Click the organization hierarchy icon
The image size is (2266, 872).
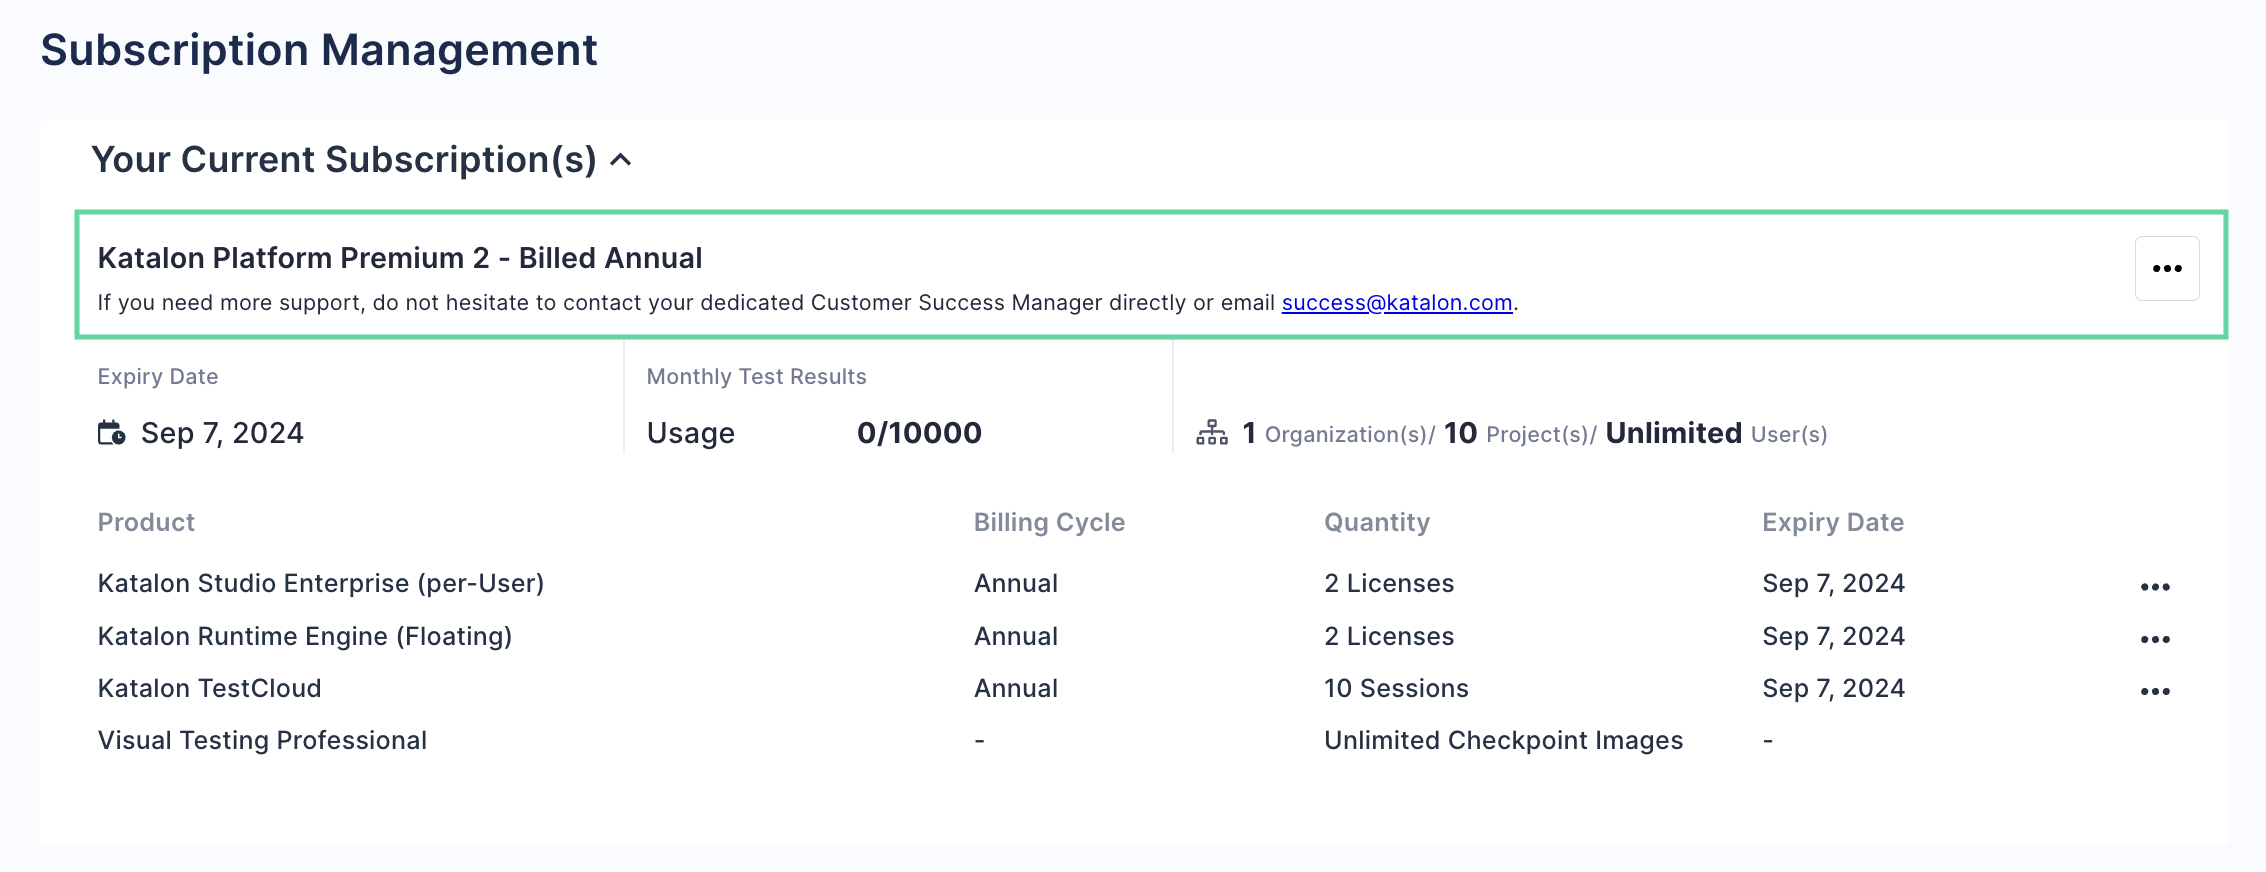point(1212,433)
